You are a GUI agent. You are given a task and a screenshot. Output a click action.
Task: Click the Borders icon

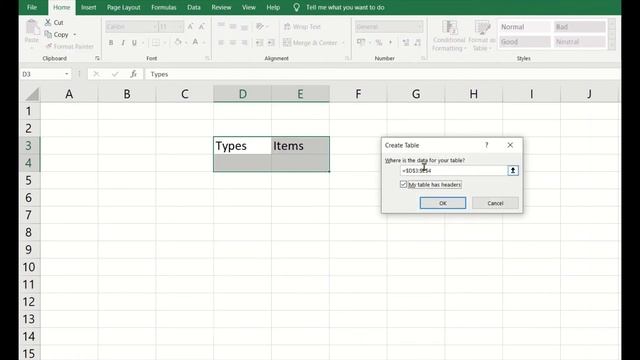(x=156, y=42)
